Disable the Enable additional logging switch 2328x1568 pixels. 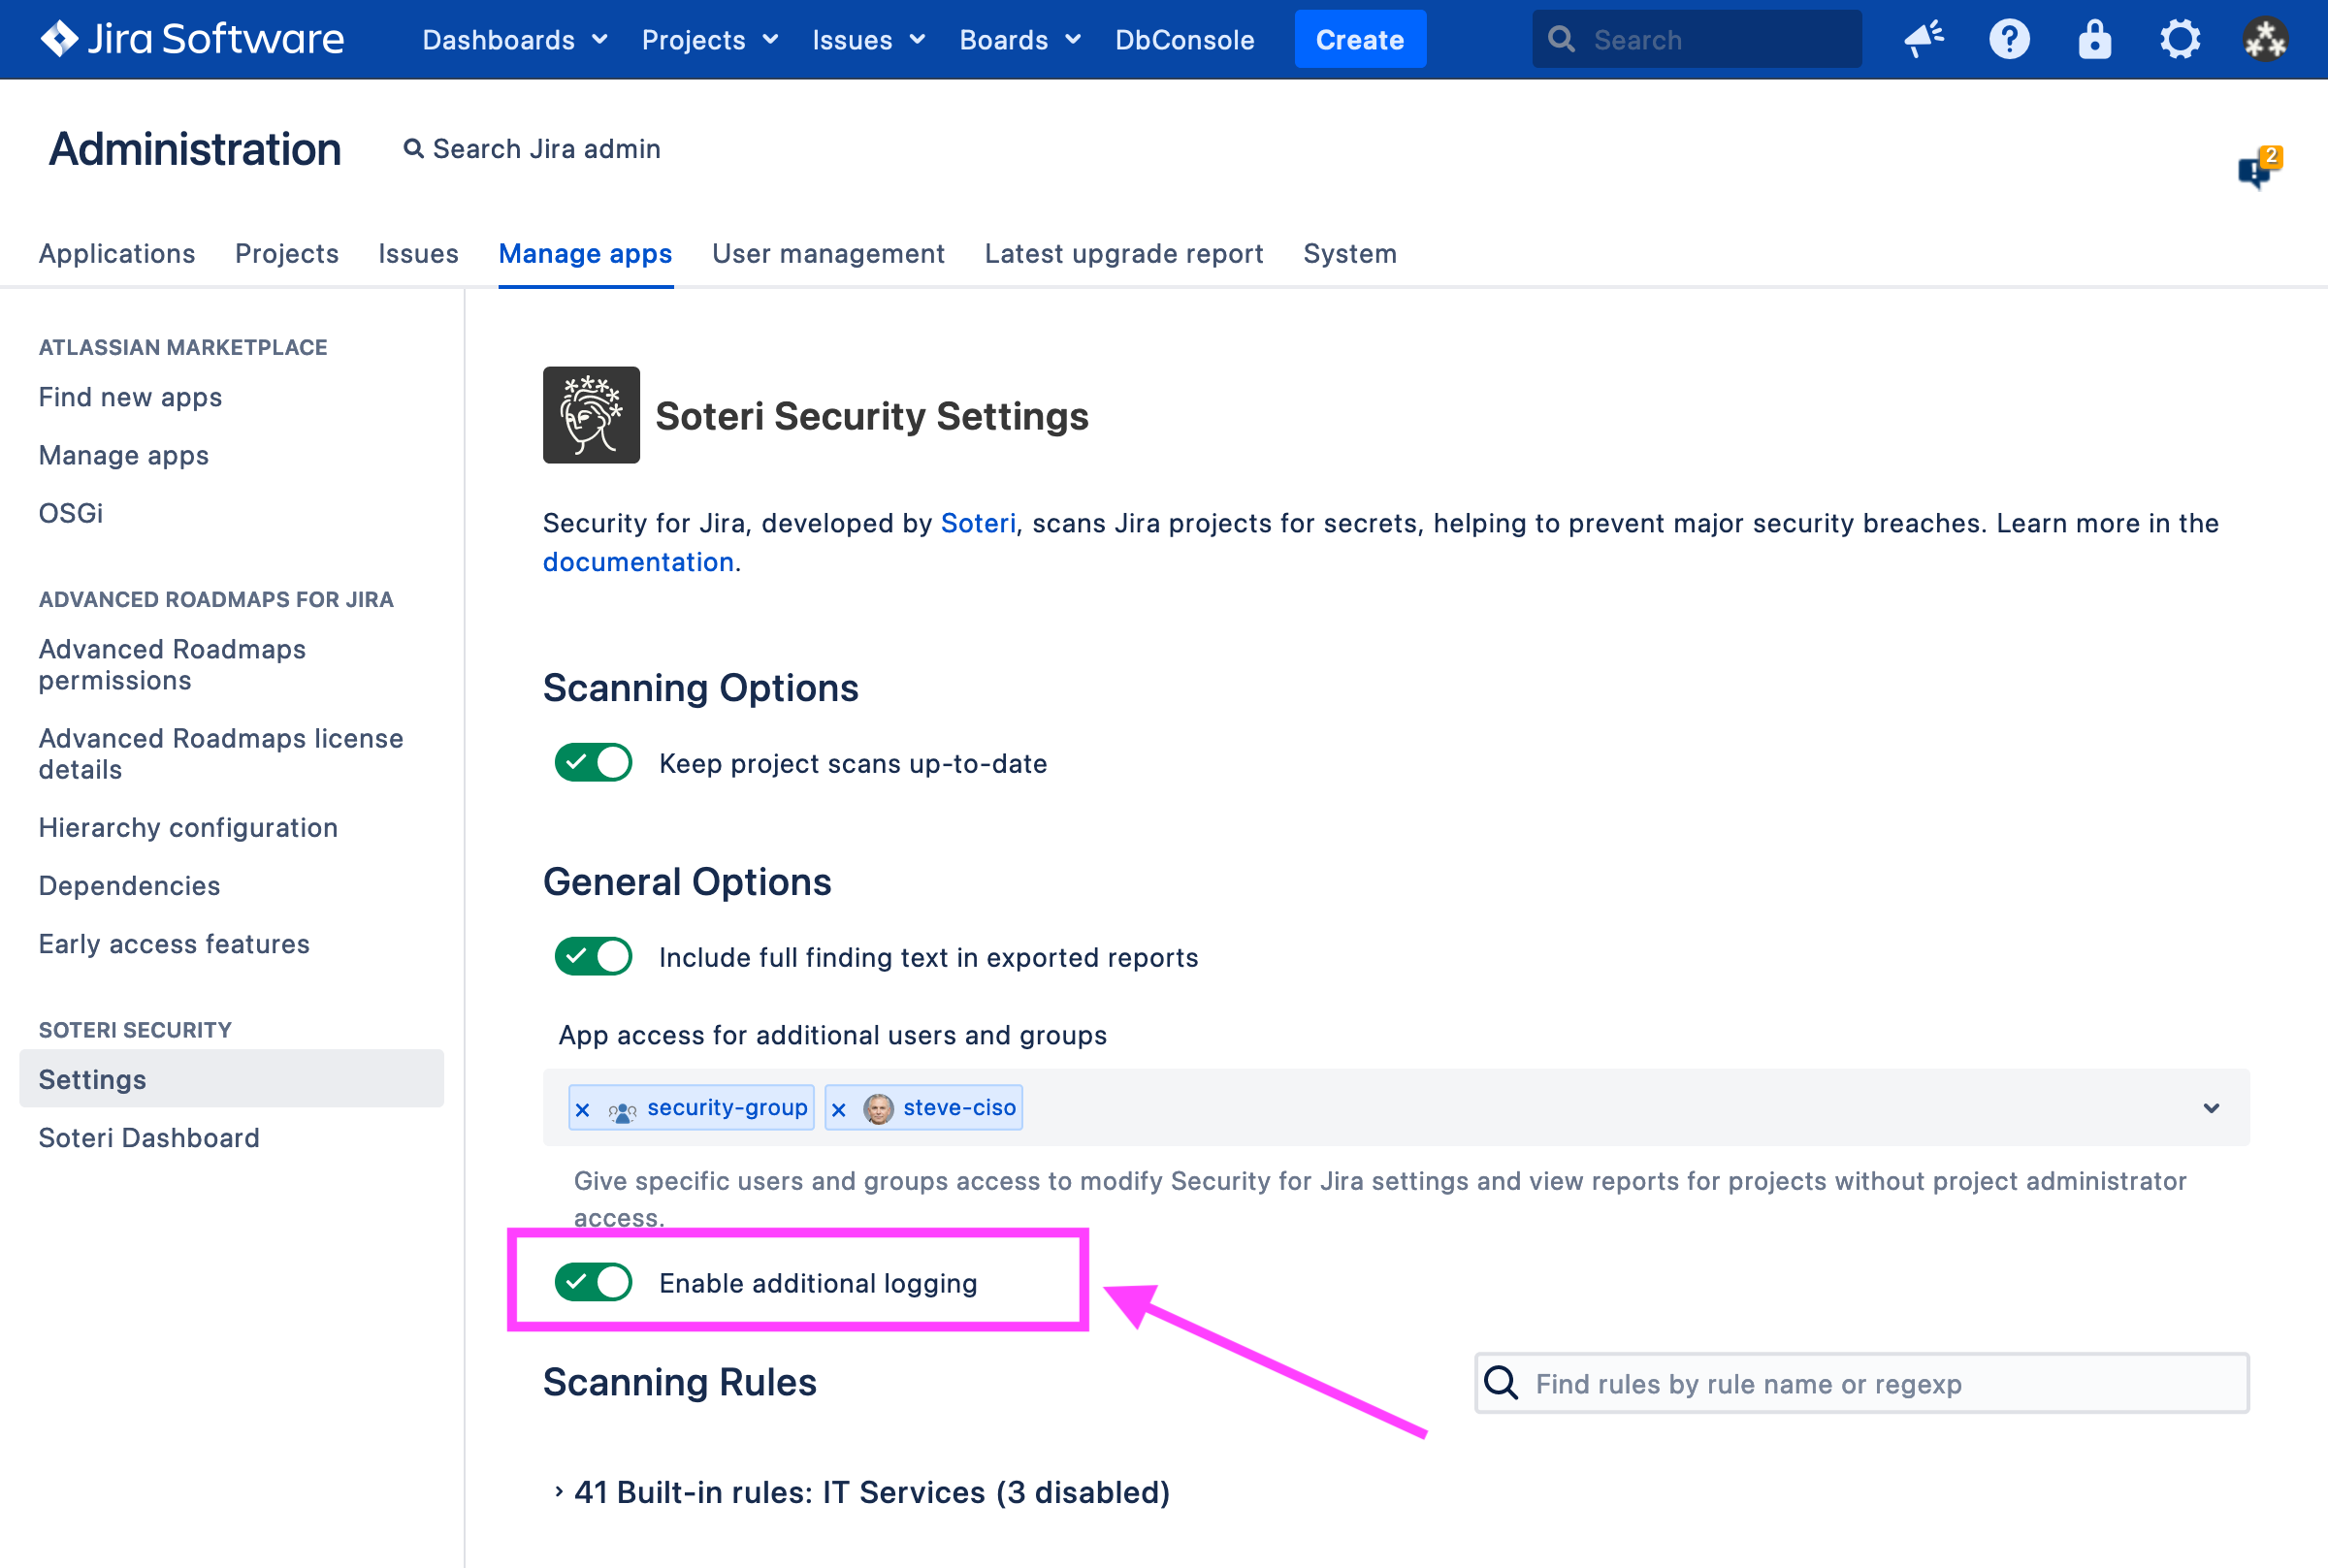tap(594, 1282)
